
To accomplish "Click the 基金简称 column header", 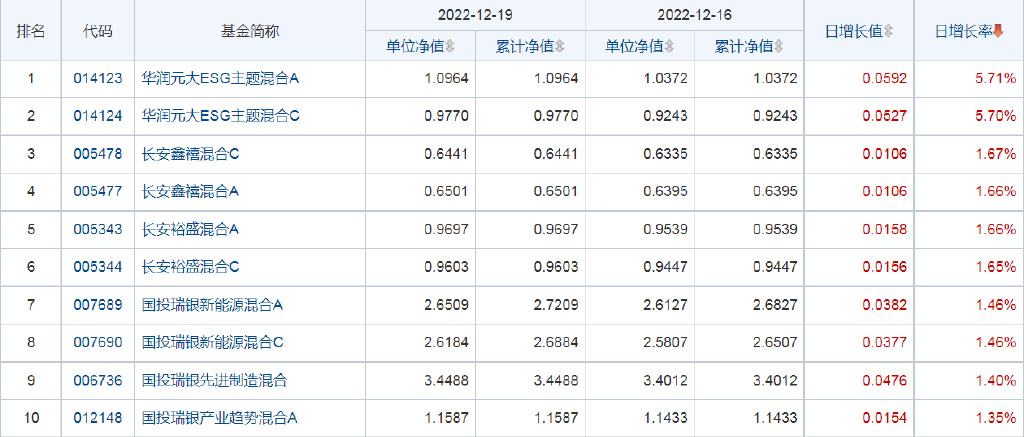I will pyautogui.click(x=249, y=31).
